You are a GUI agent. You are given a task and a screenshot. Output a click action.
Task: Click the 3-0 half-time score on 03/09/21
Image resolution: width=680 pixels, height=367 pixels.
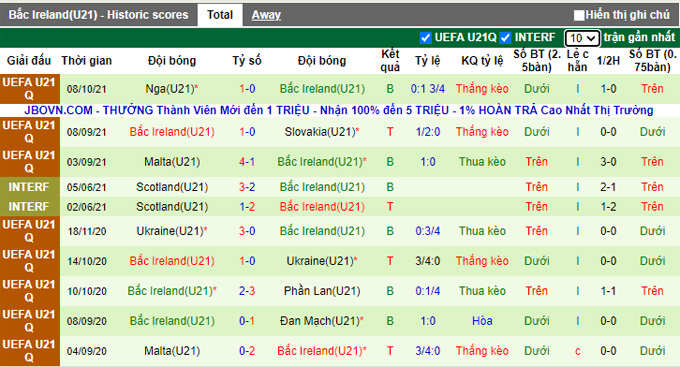point(608,162)
